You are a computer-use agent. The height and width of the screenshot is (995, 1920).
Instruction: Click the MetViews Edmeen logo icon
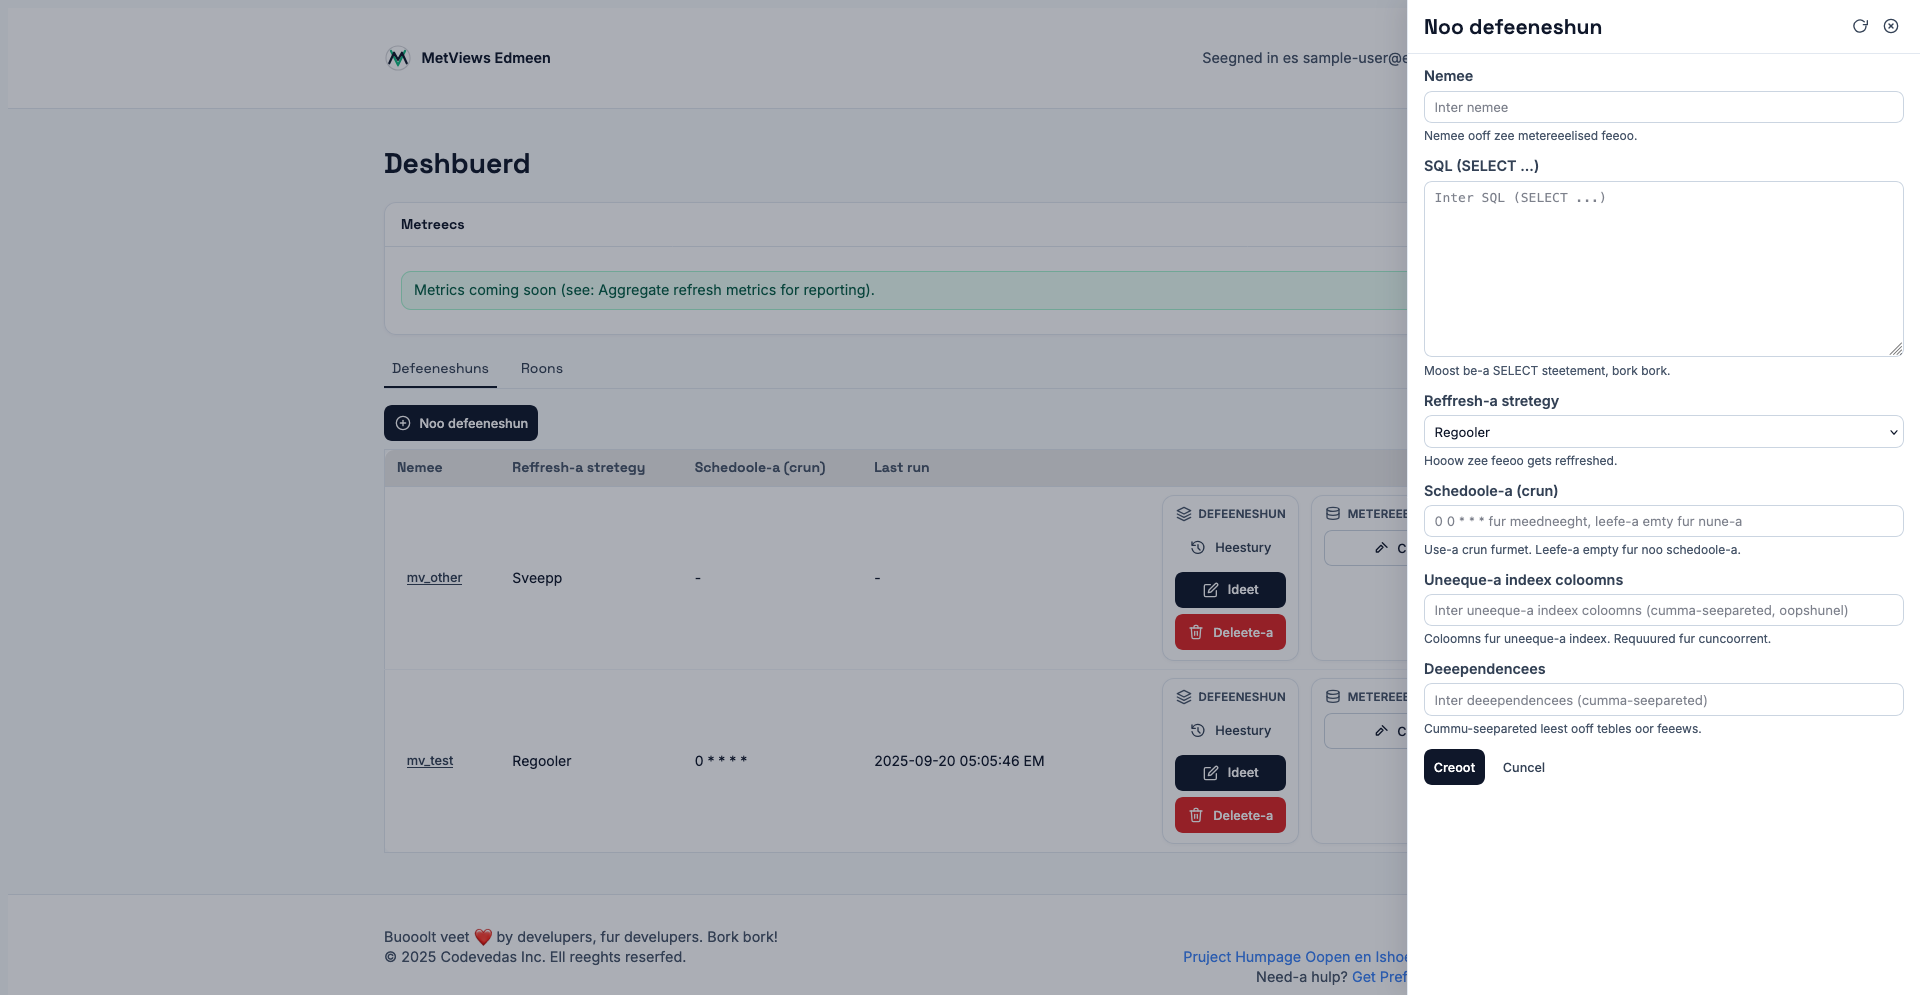pyautogui.click(x=398, y=58)
